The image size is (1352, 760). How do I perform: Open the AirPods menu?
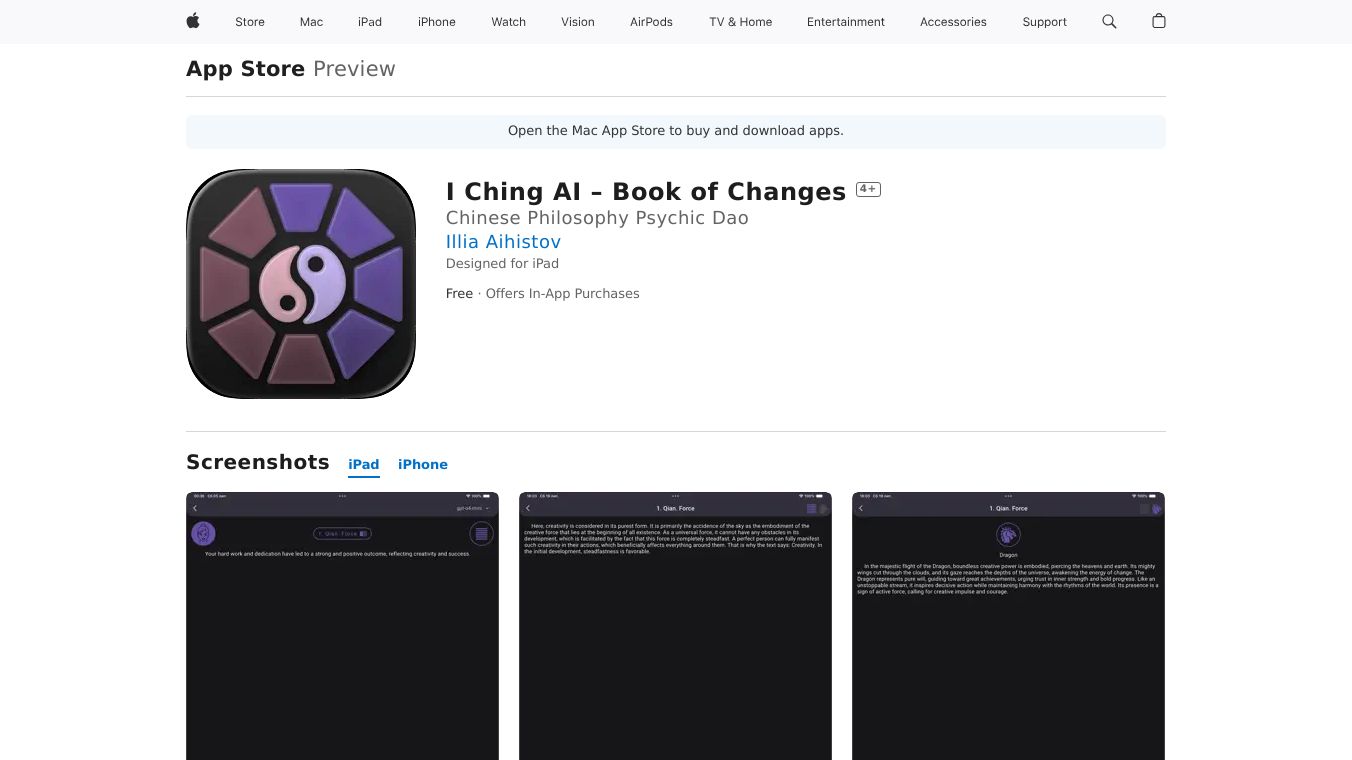coord(652,22)
